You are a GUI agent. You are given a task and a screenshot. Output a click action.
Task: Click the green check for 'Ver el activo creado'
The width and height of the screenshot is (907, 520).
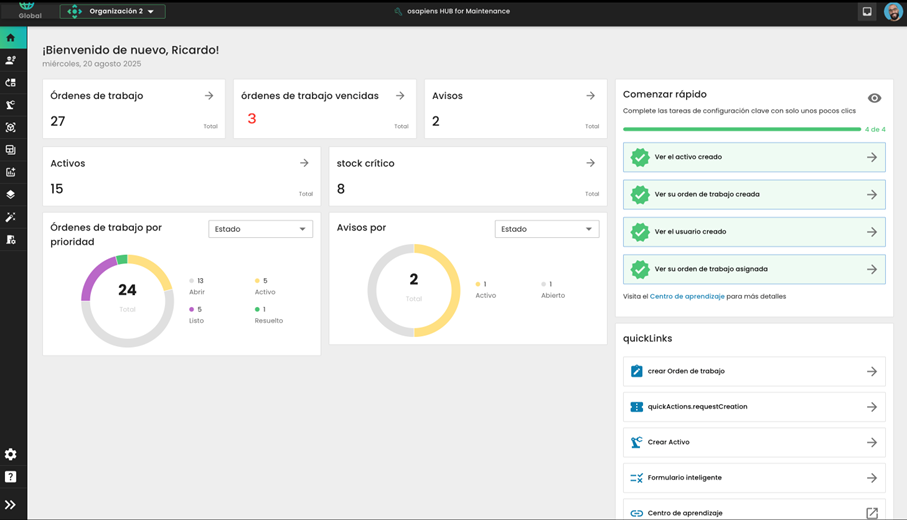[640, 157]
